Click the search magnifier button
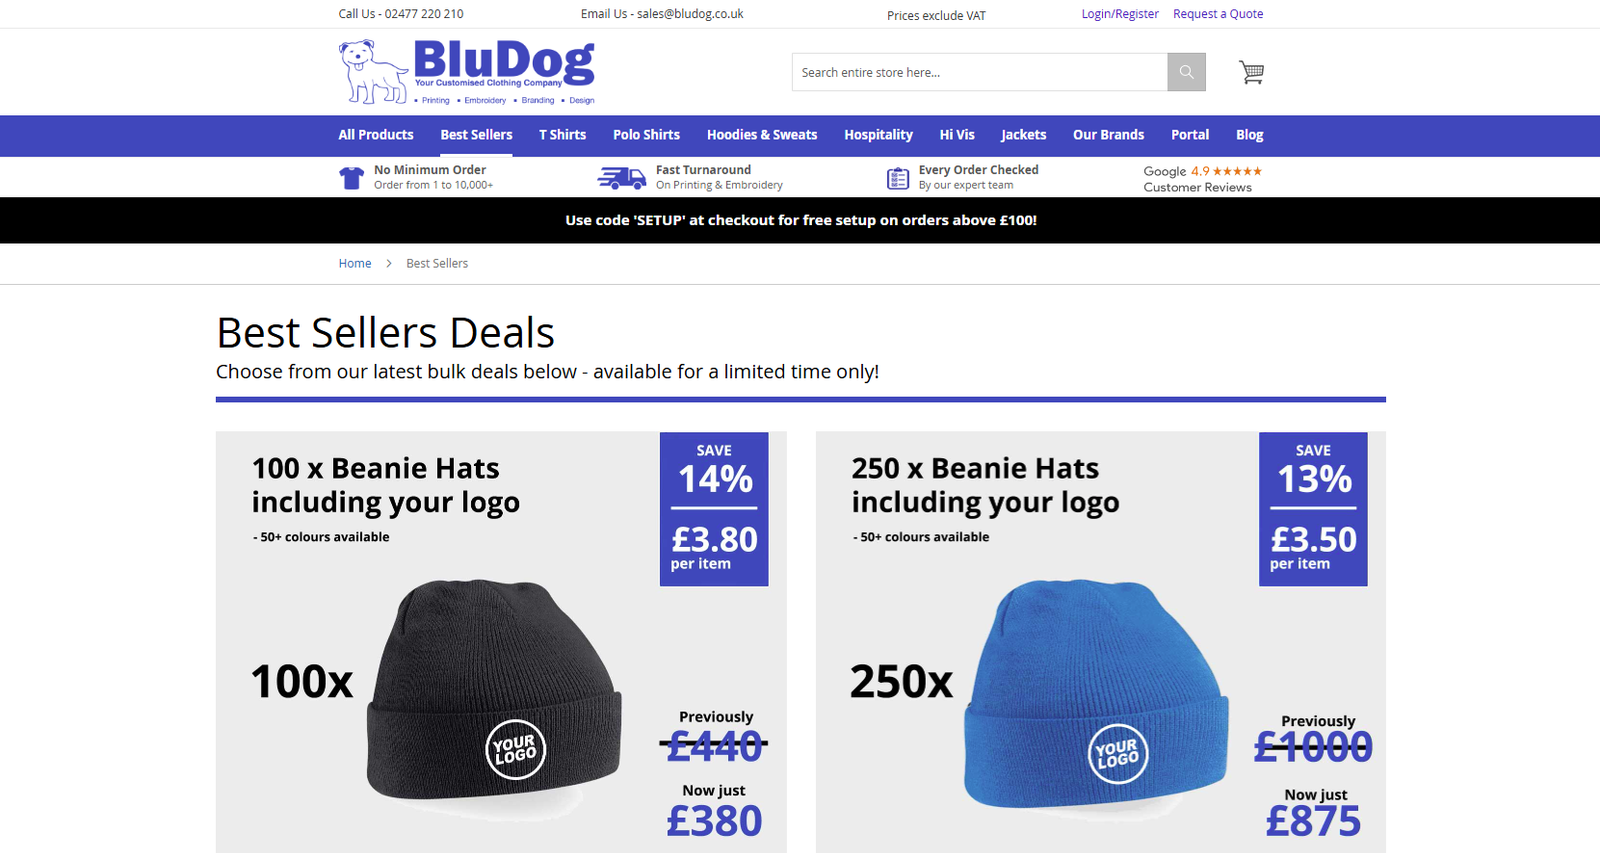Image resolution: width=1600 pixels, height=853 pixels. (1186, 72)
